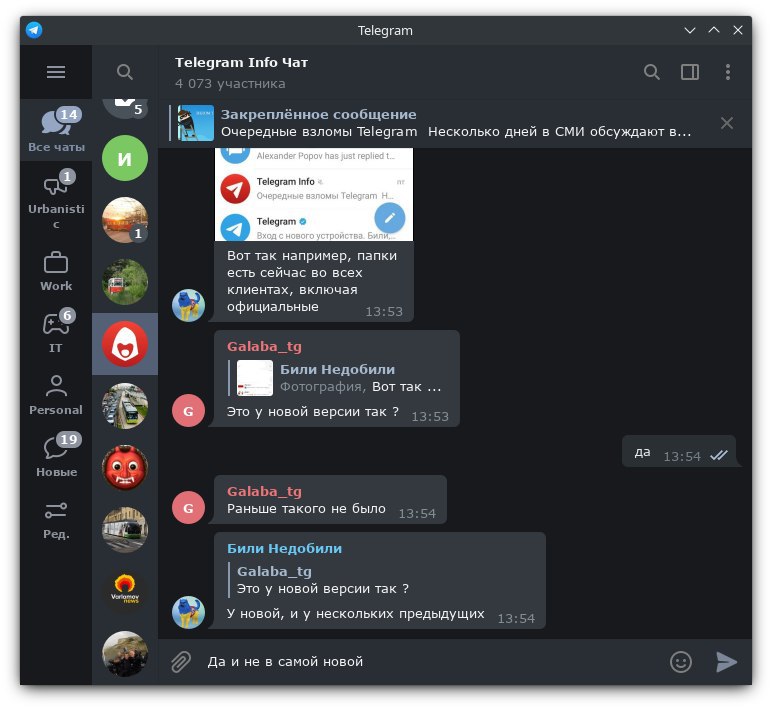Click the pink G avatar beside 13:54 message
This screenshot has height=709, width=772.
point(189,508)
